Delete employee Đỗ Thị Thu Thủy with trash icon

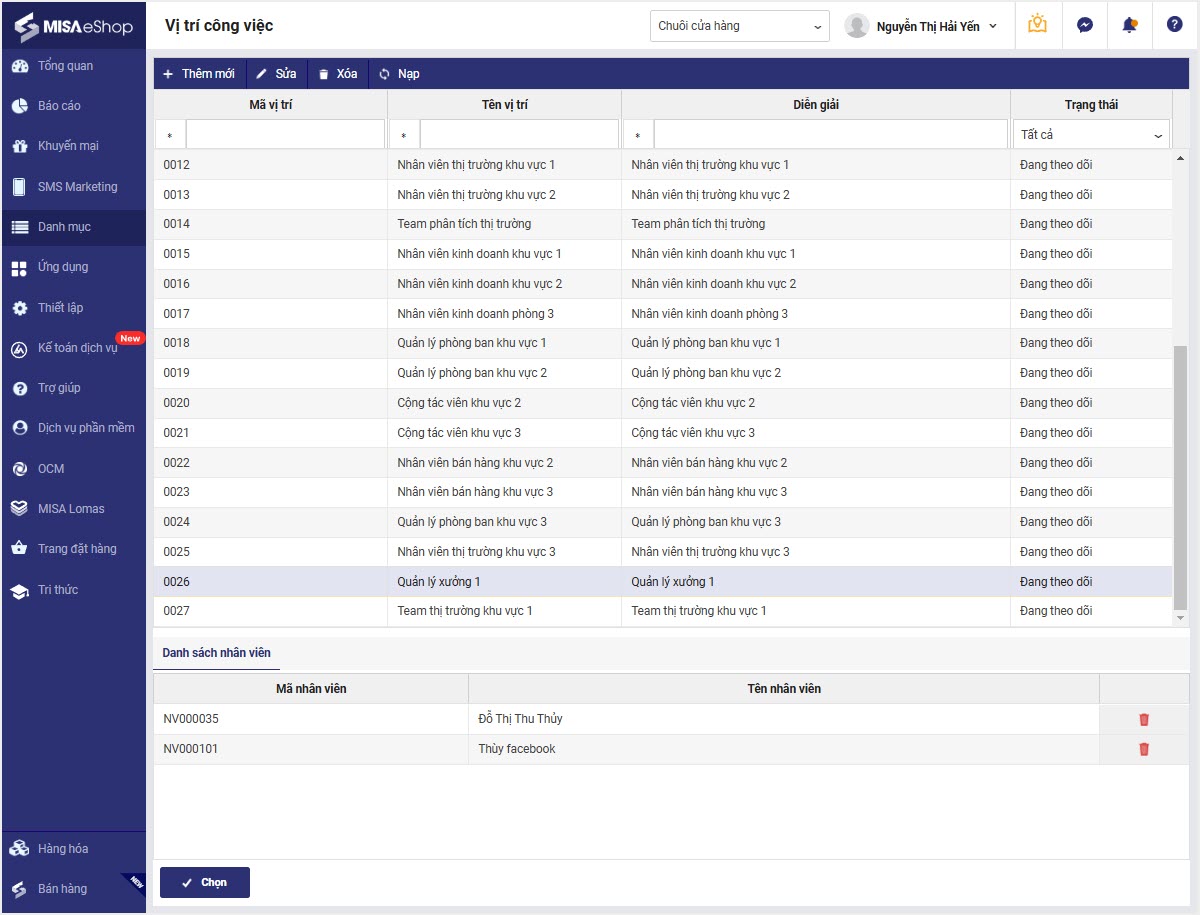(1144, 719)
